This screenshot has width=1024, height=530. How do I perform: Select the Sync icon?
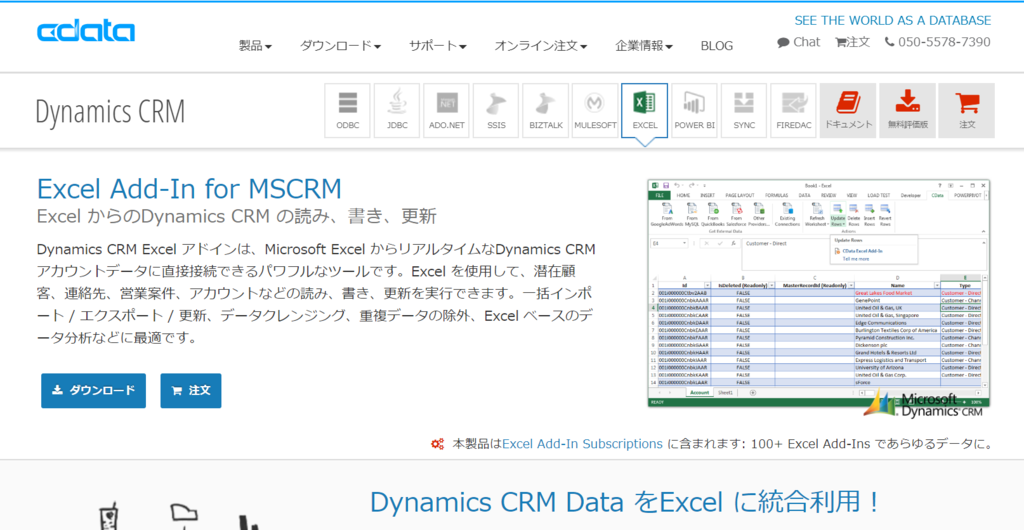pos(744,110)
